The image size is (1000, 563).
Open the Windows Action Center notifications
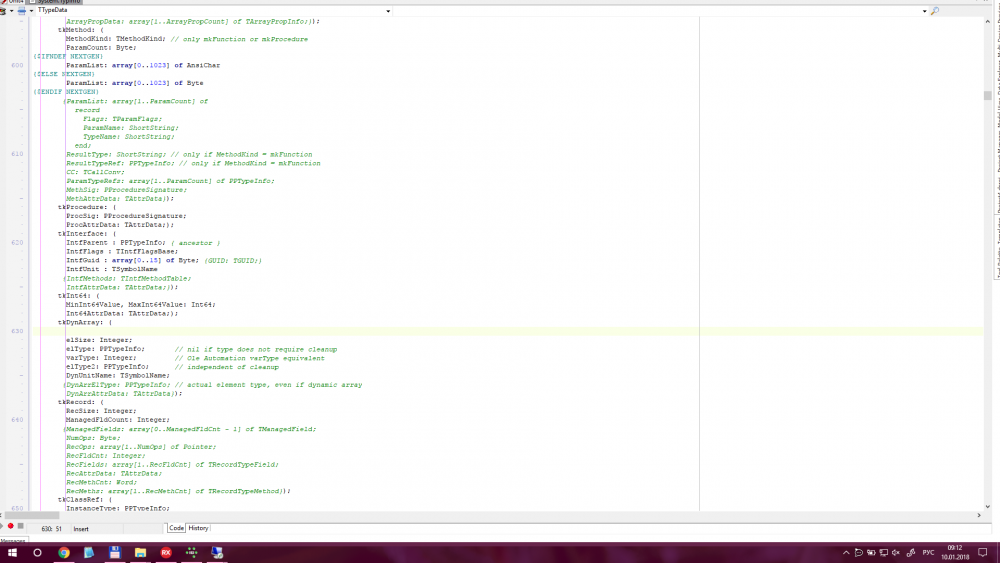tap(983, 553)
